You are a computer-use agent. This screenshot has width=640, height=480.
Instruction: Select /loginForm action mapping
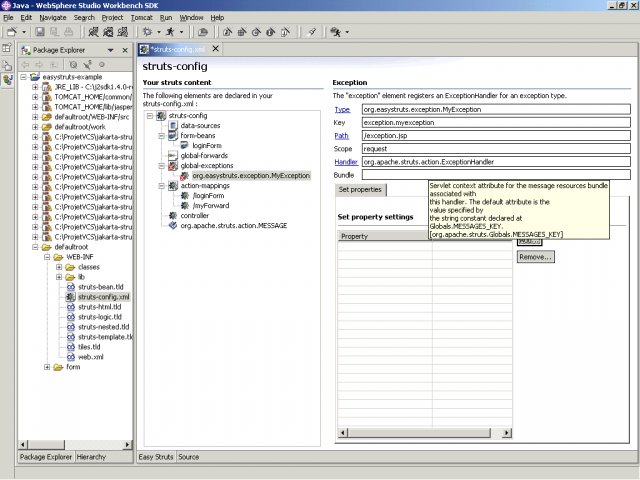click(x=208, y=196)
